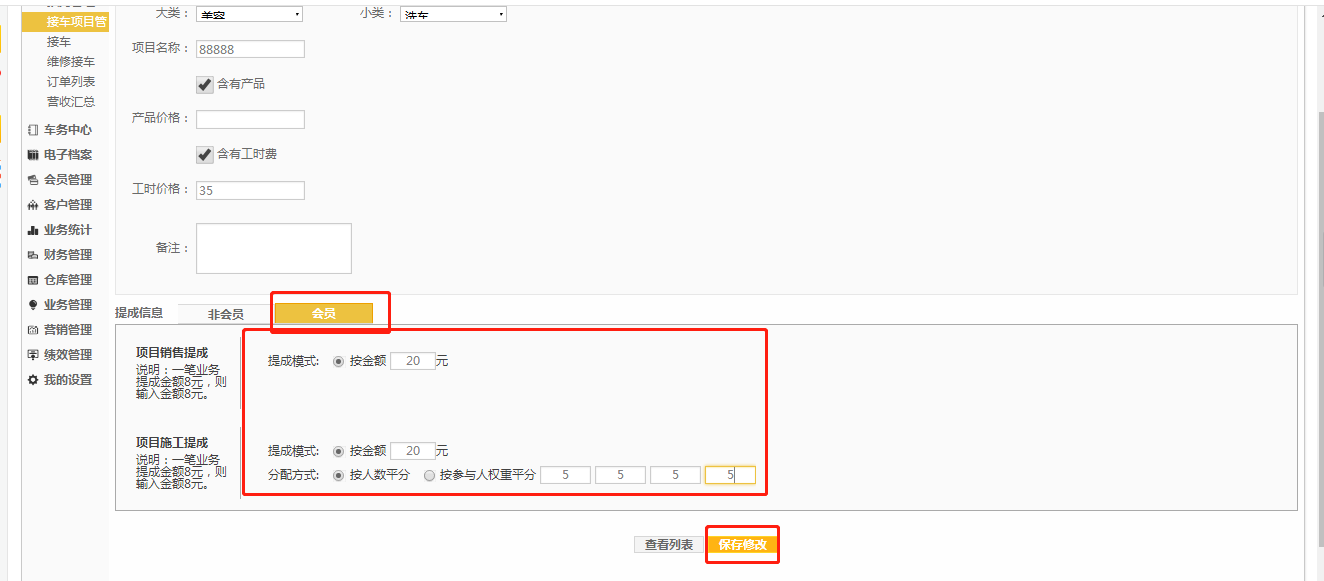The width and height of the screenshot is (1324, 581).
Task: Select 按人数平分 distribution radio button
Action: point(339,475)
